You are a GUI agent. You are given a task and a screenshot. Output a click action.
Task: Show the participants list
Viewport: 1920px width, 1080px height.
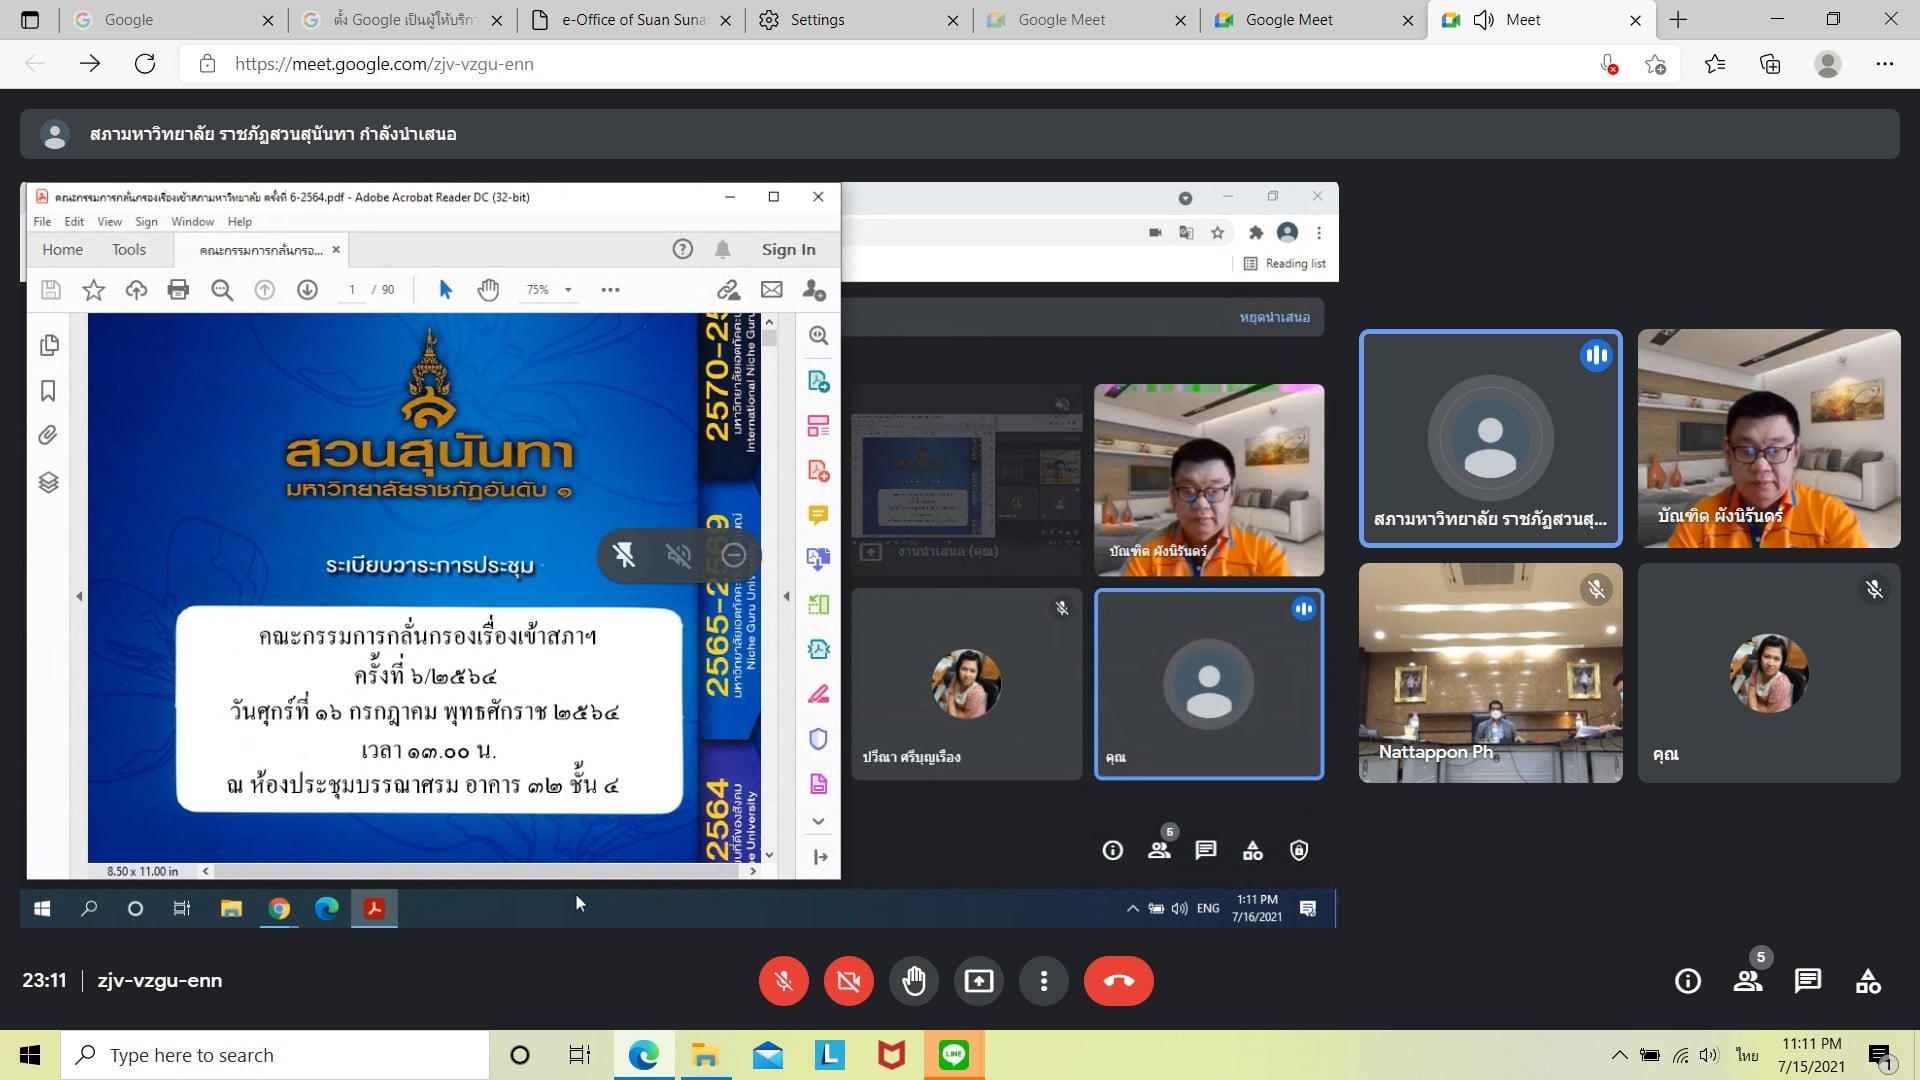pos(1747,981)
